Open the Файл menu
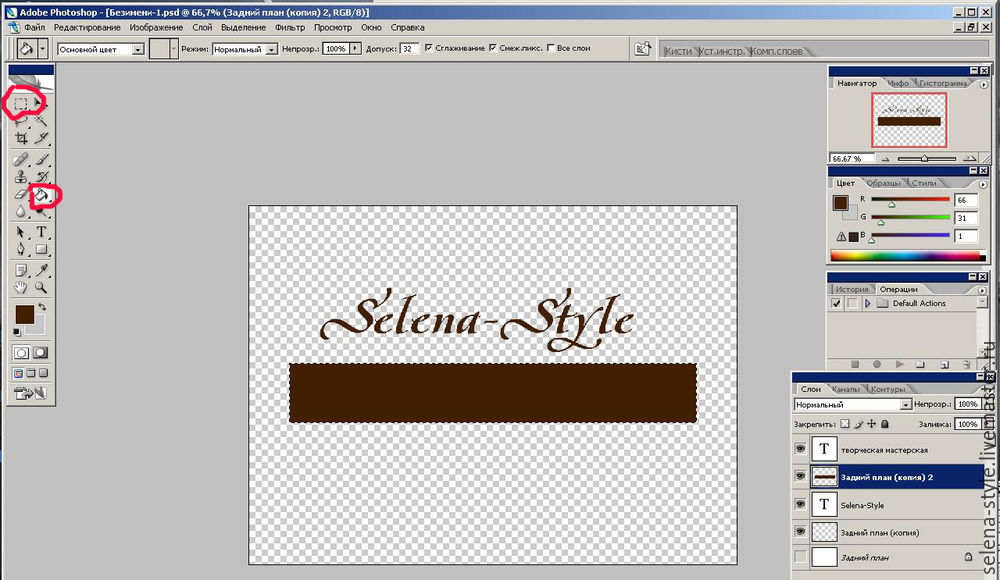The height and width of the screenshot is (580, 1000). coord(34,27)
